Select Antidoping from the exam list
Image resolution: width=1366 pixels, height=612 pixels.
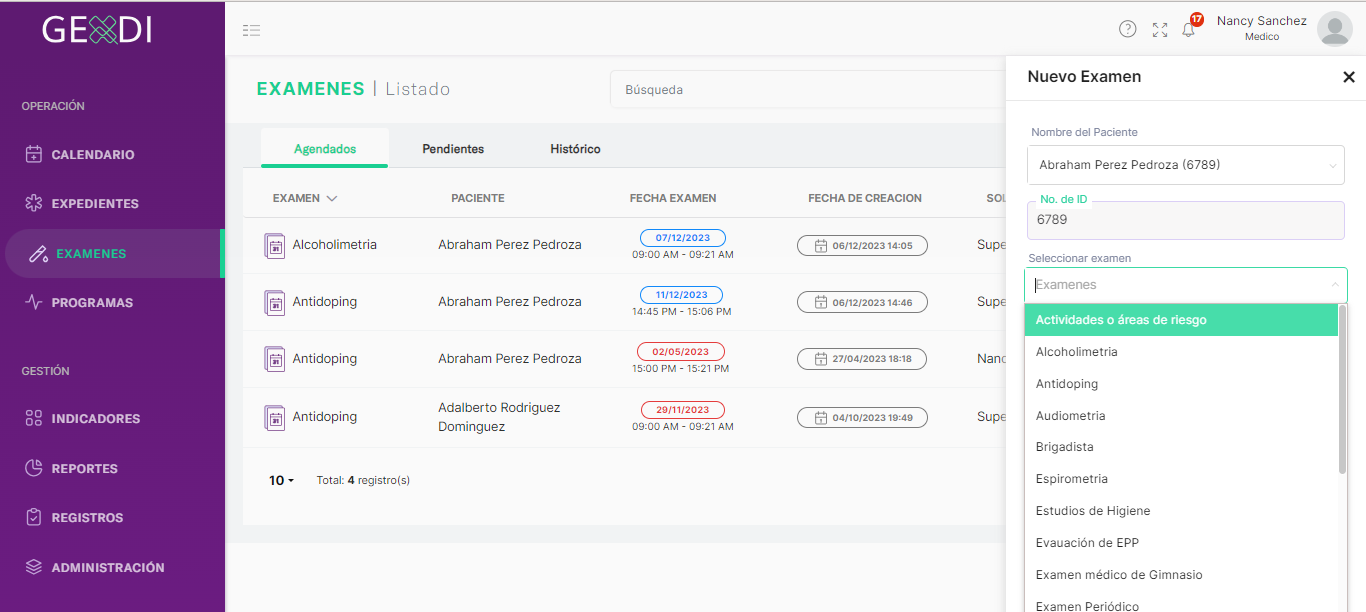tap(1181, 384)
